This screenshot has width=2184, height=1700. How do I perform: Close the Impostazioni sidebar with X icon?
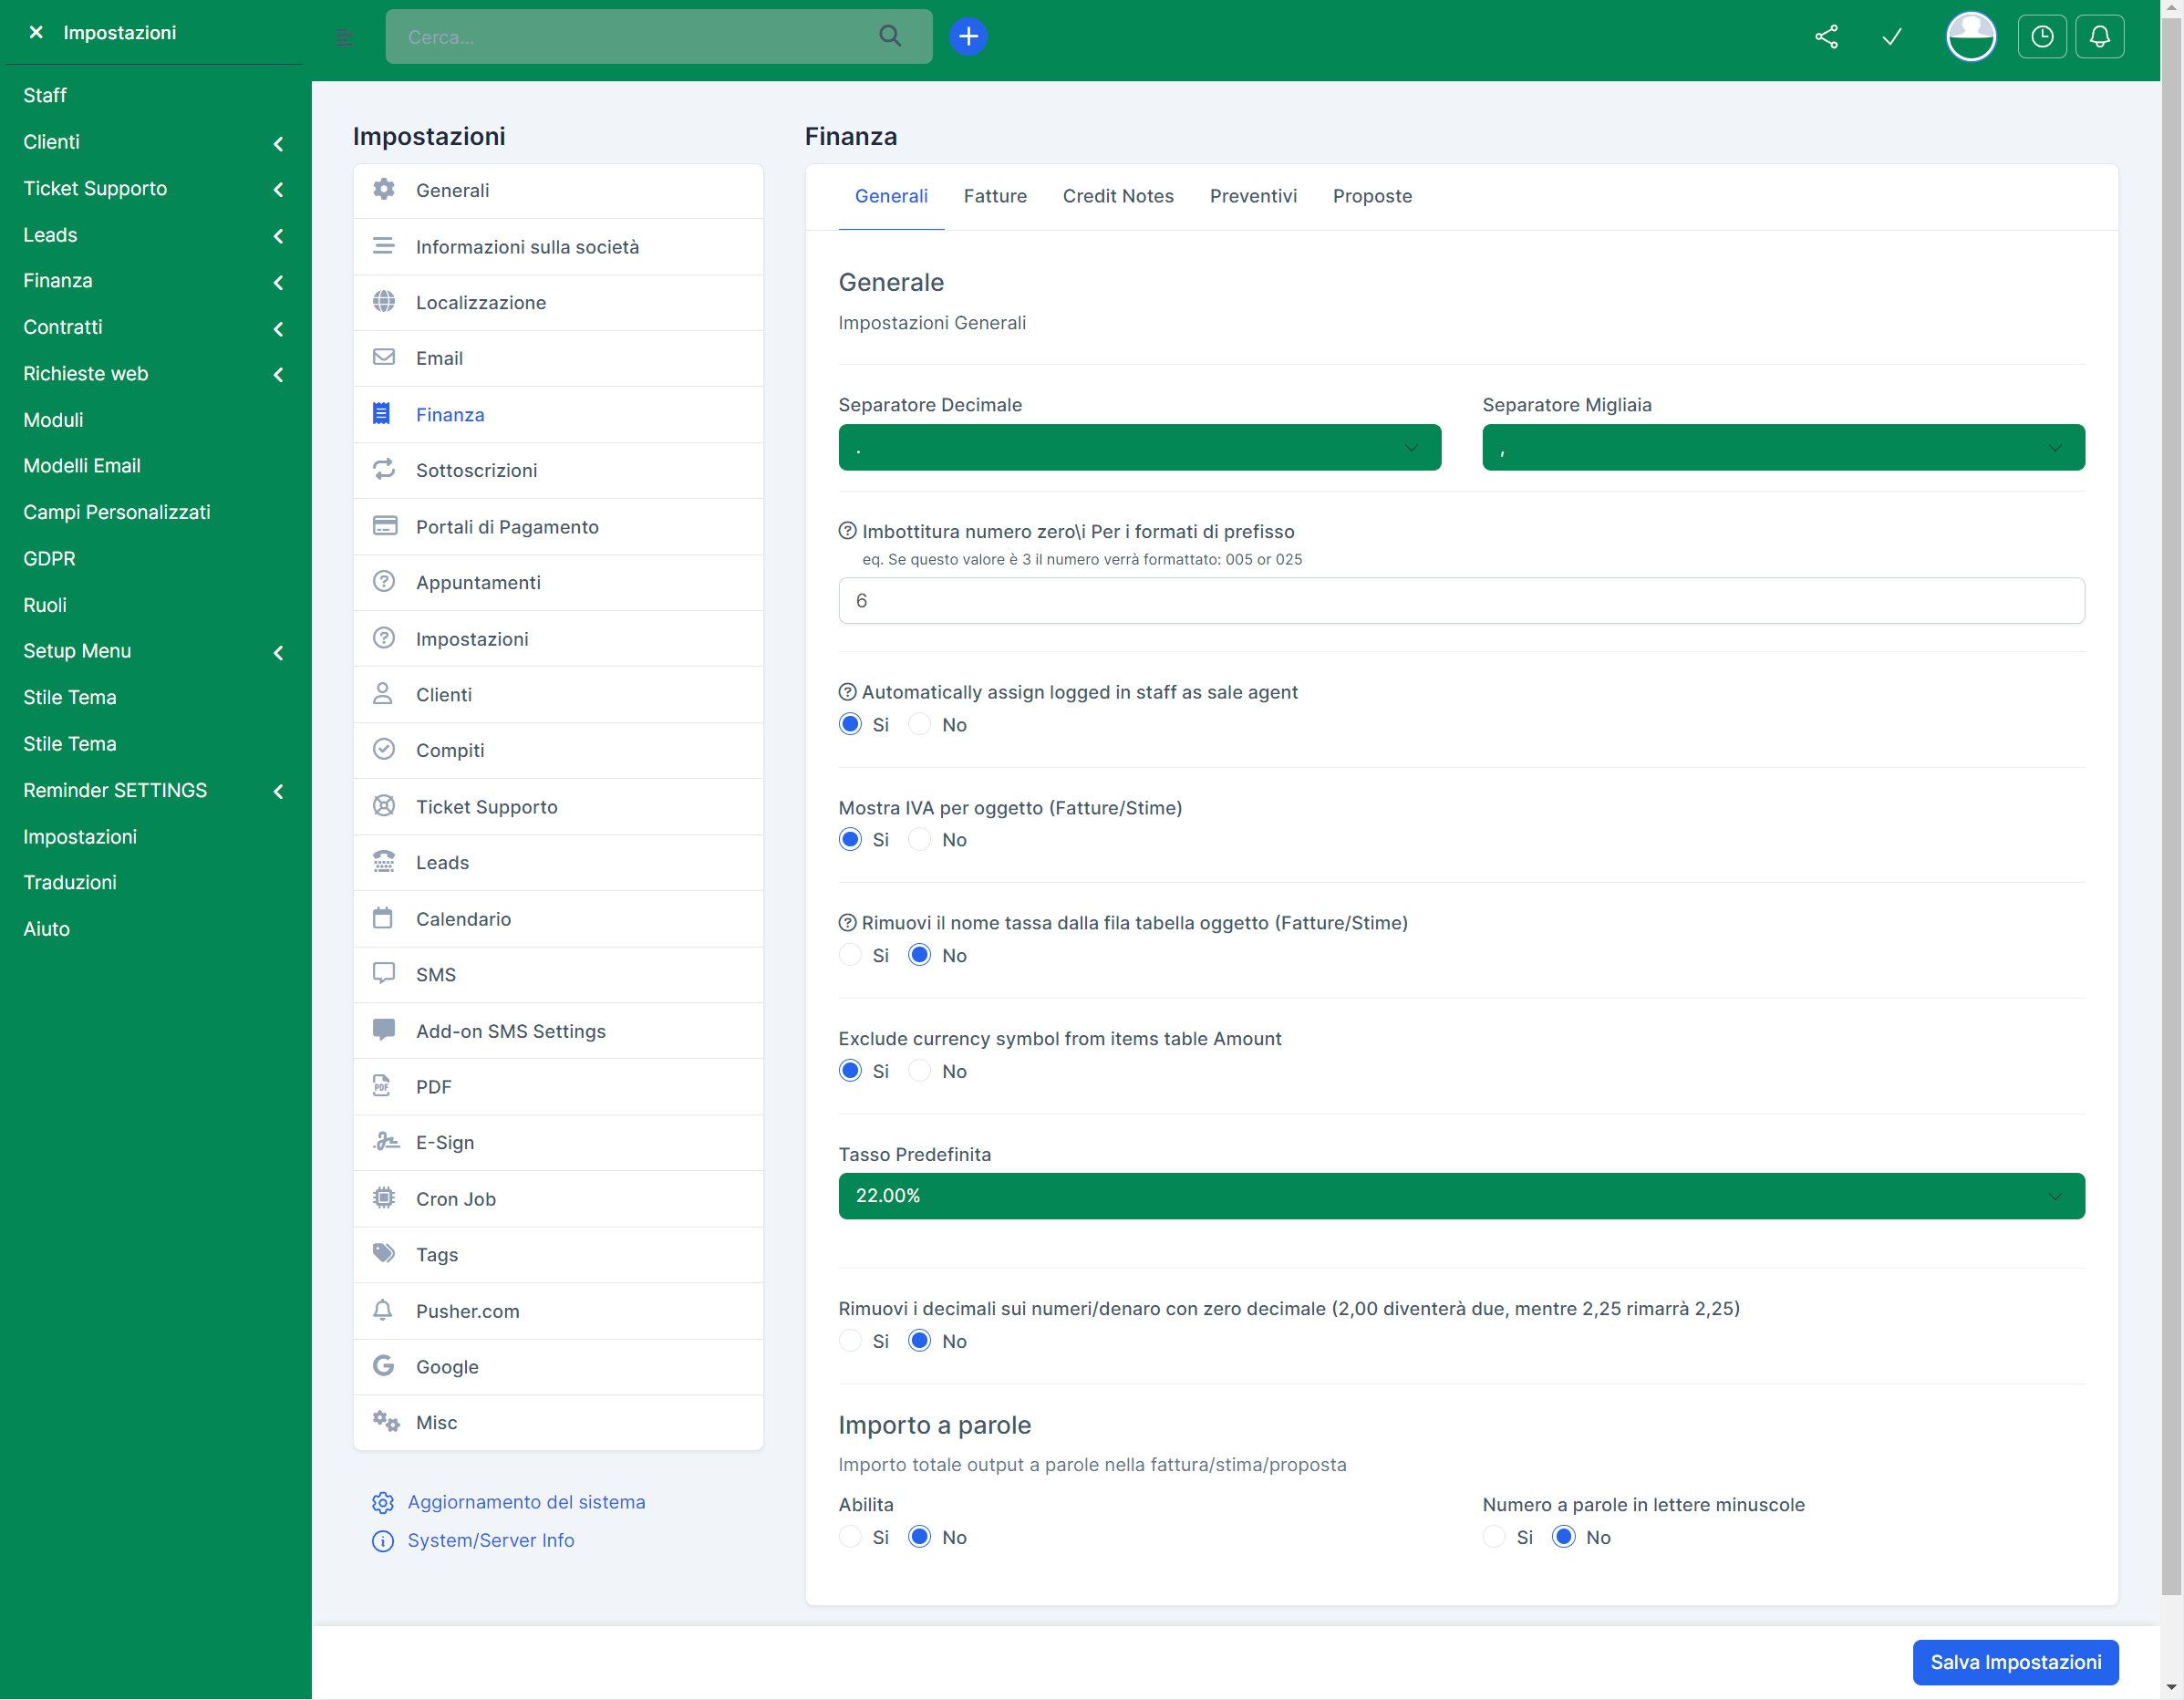[x=36, y=32]
